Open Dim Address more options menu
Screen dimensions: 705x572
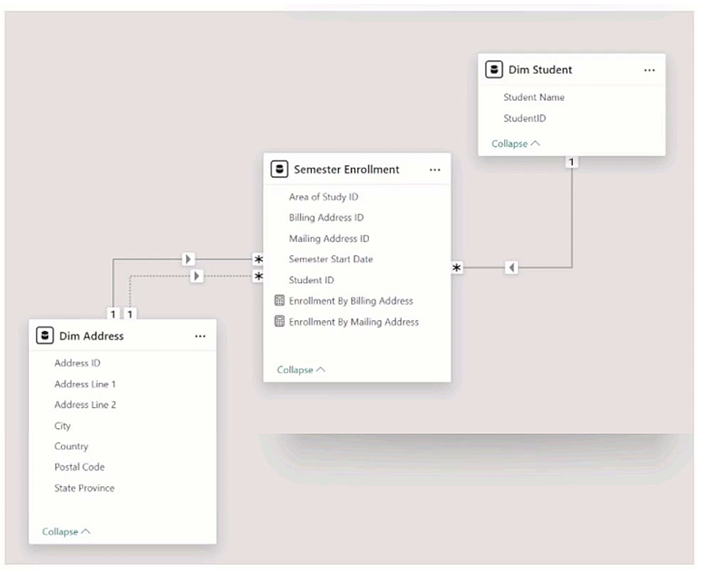[x=200, y=336]
